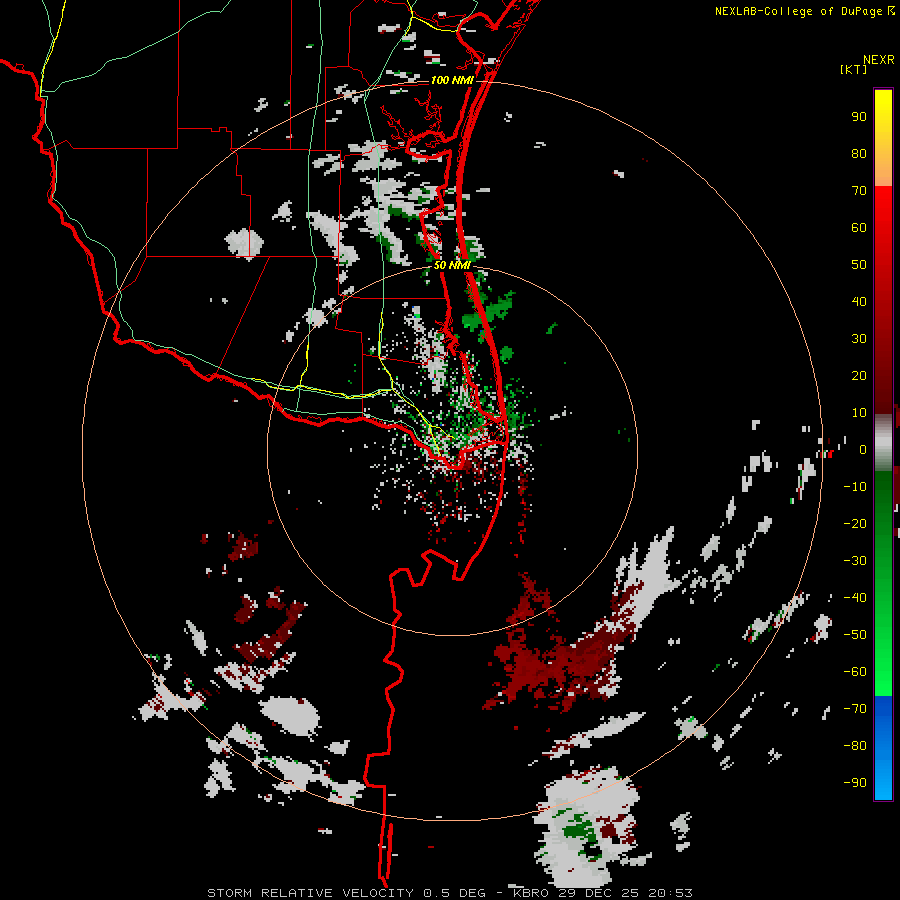
Task: Click the -20 value on velocity scale
Action: tap(855, 523)
